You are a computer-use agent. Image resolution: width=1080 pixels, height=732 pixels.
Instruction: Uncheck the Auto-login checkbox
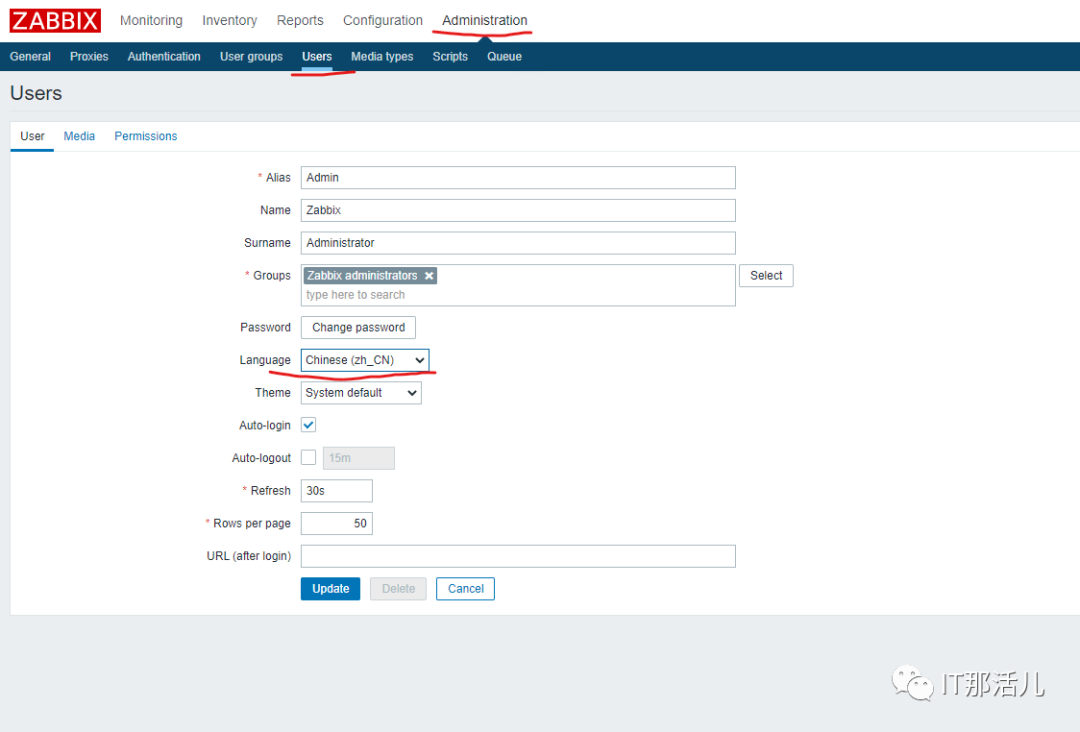309,425
